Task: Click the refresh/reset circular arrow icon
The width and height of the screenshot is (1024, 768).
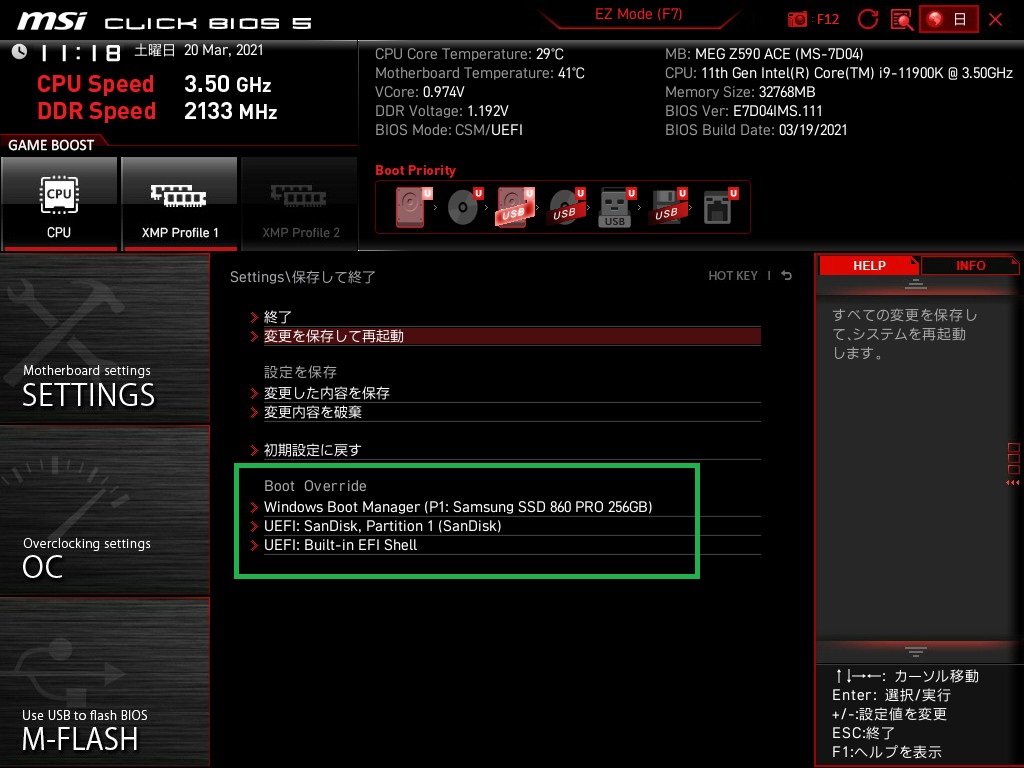Action: coord(867,19)
